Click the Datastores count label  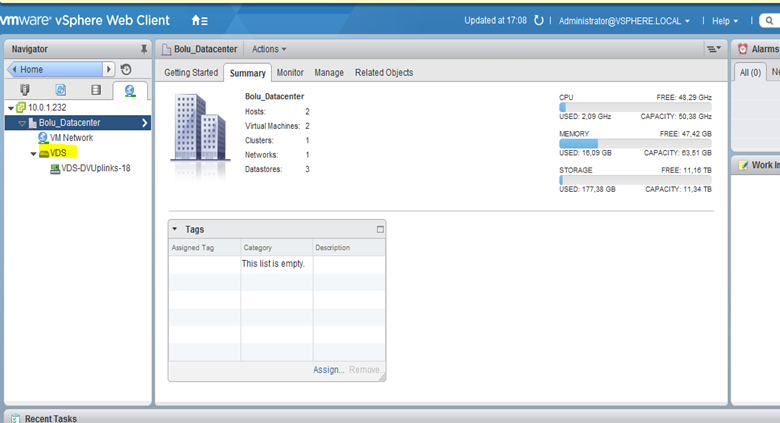263,169
